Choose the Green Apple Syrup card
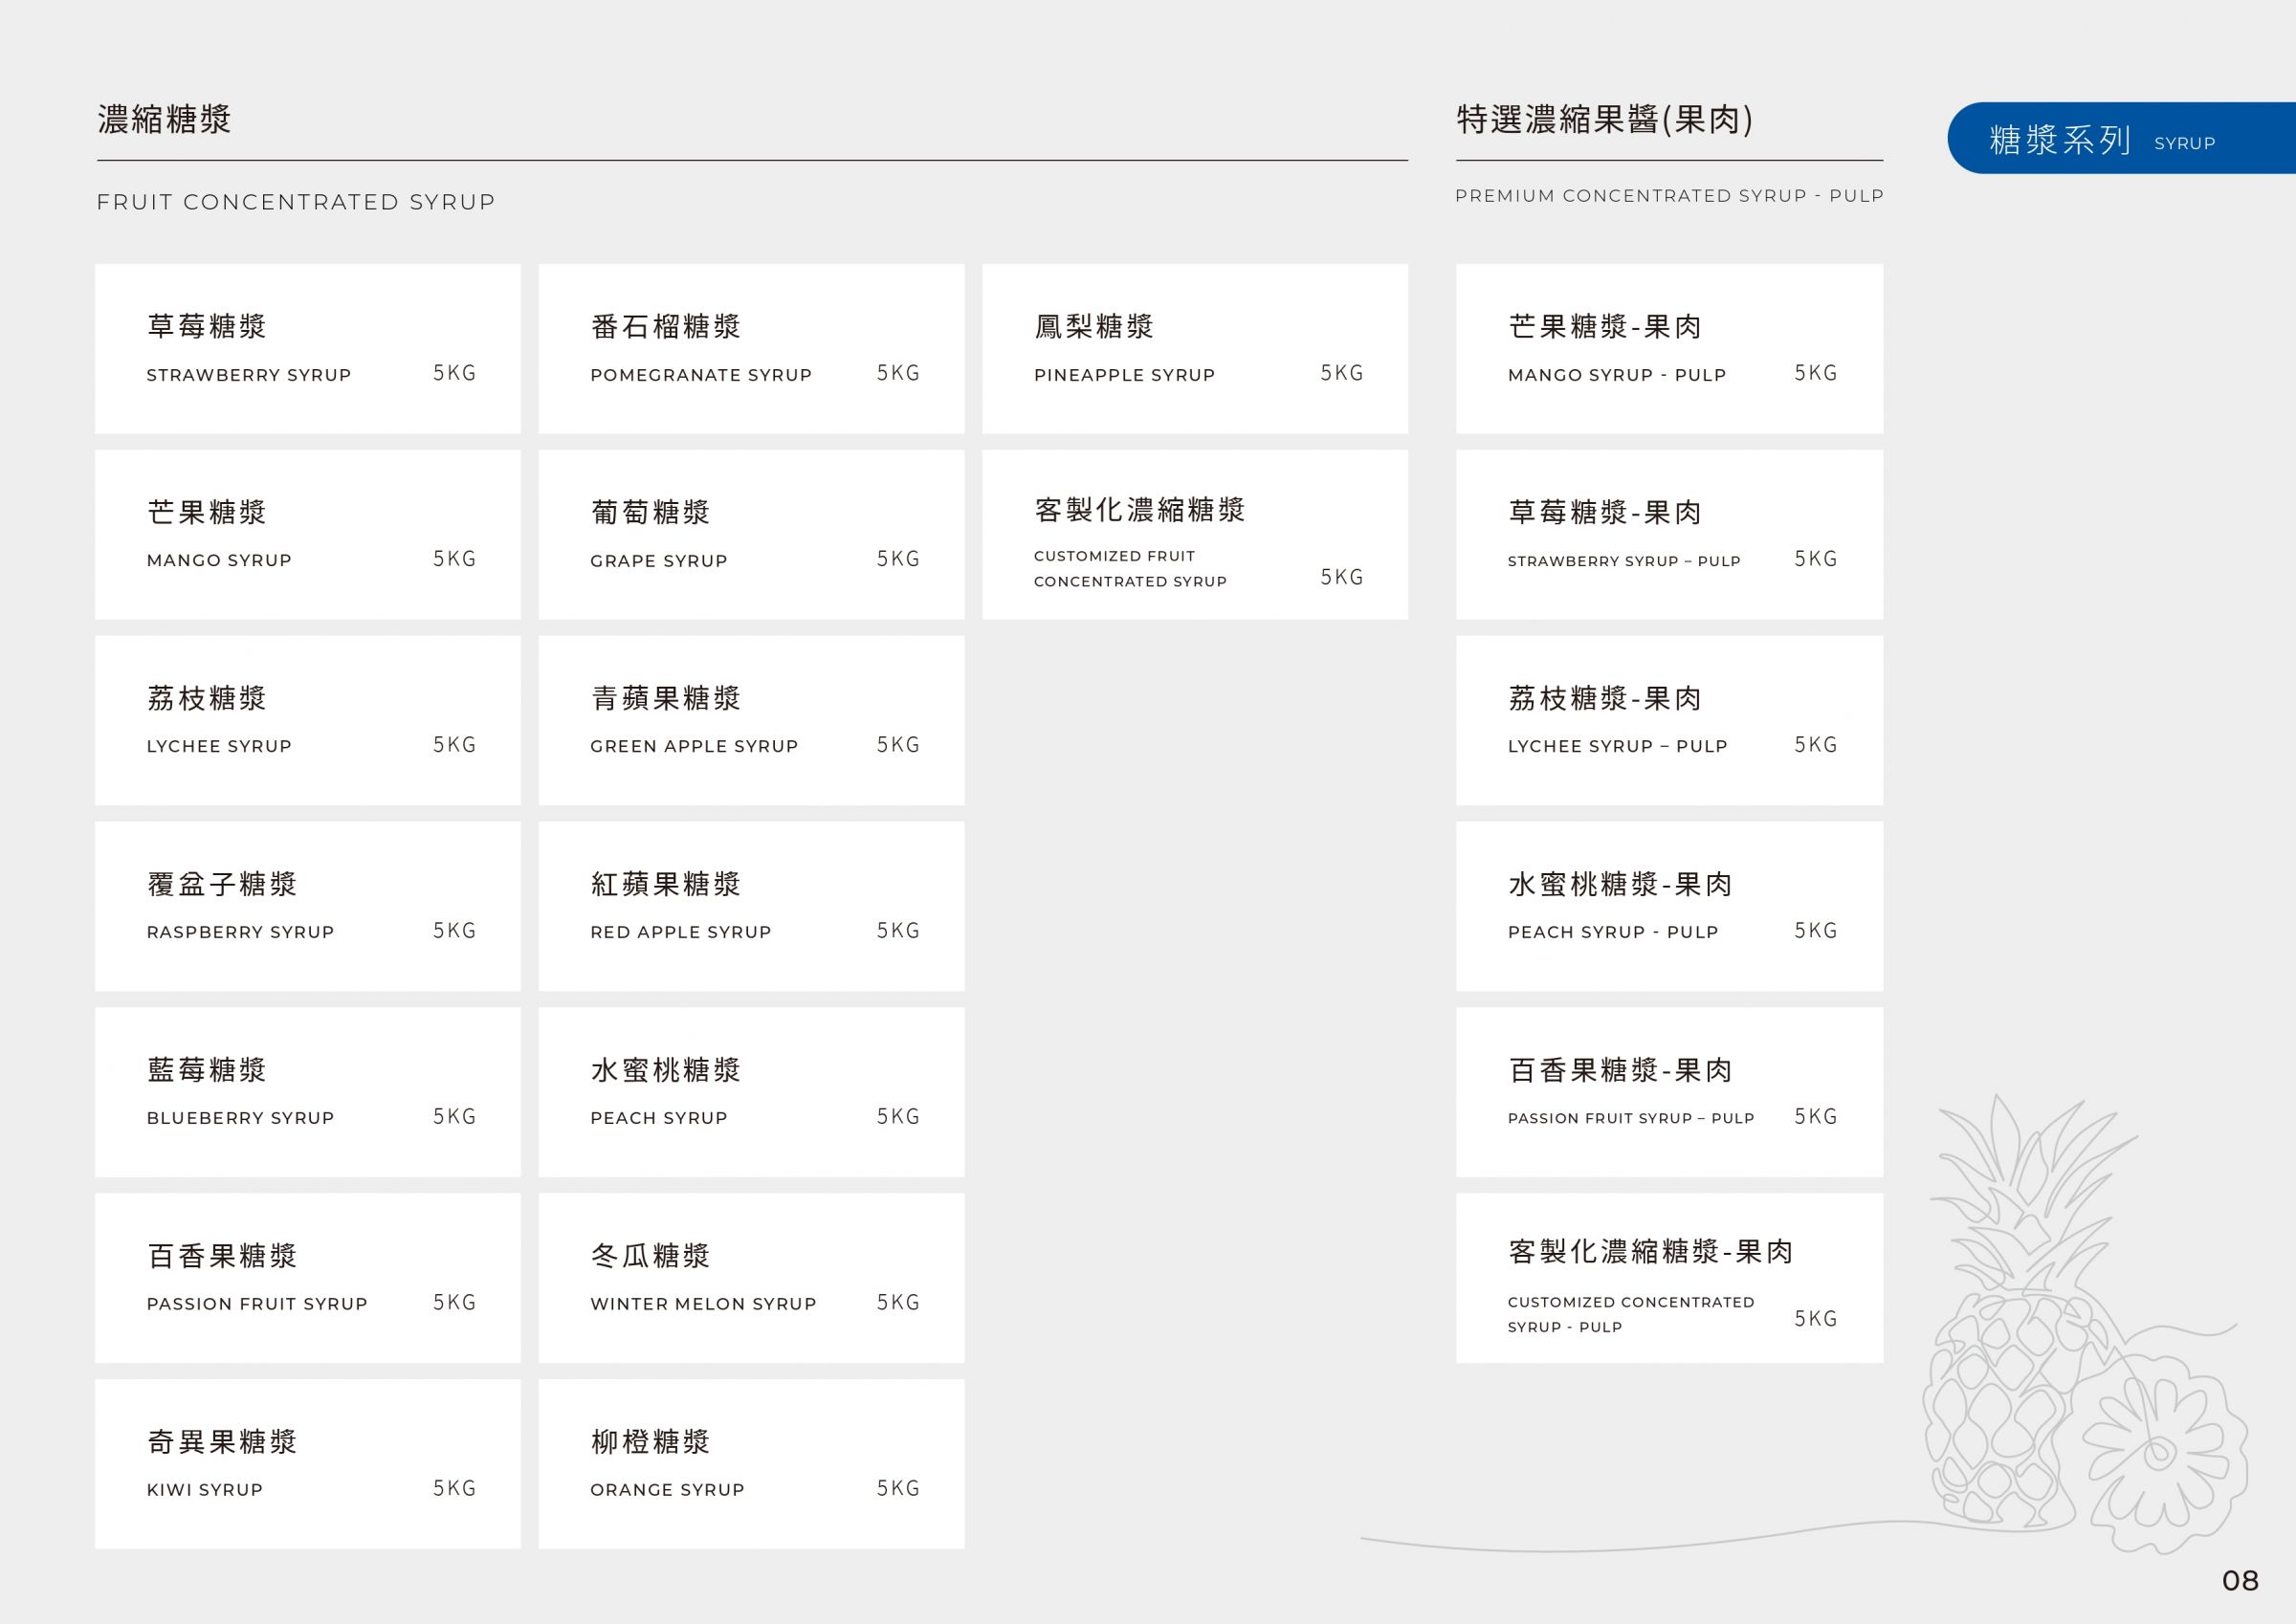The height and width of the screenshot is (1624, 2296). point(751,721)
